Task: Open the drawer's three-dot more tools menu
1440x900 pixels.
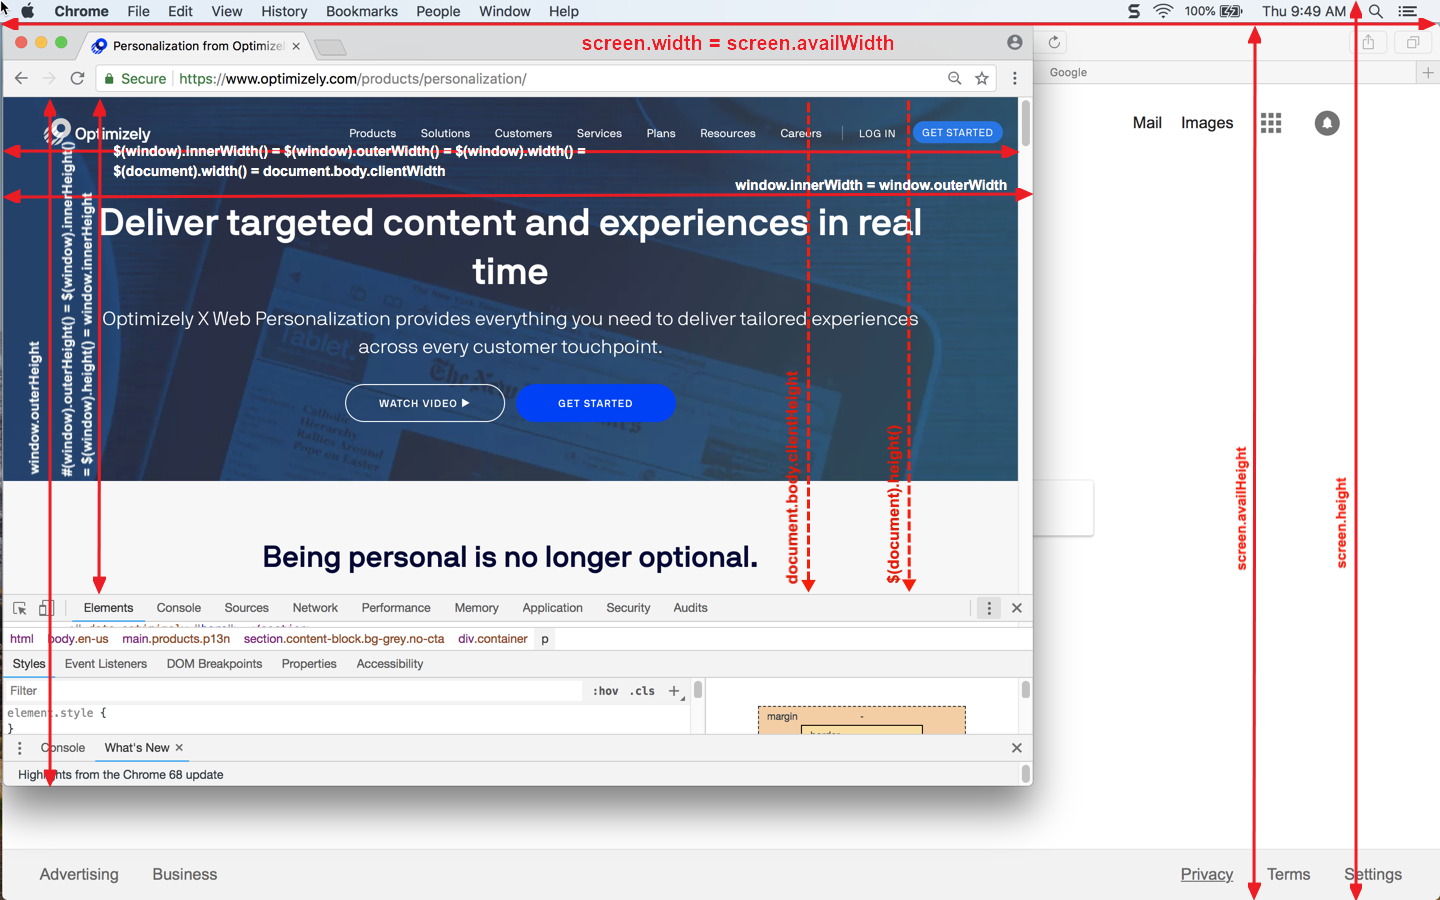Action: click(19, 748)
